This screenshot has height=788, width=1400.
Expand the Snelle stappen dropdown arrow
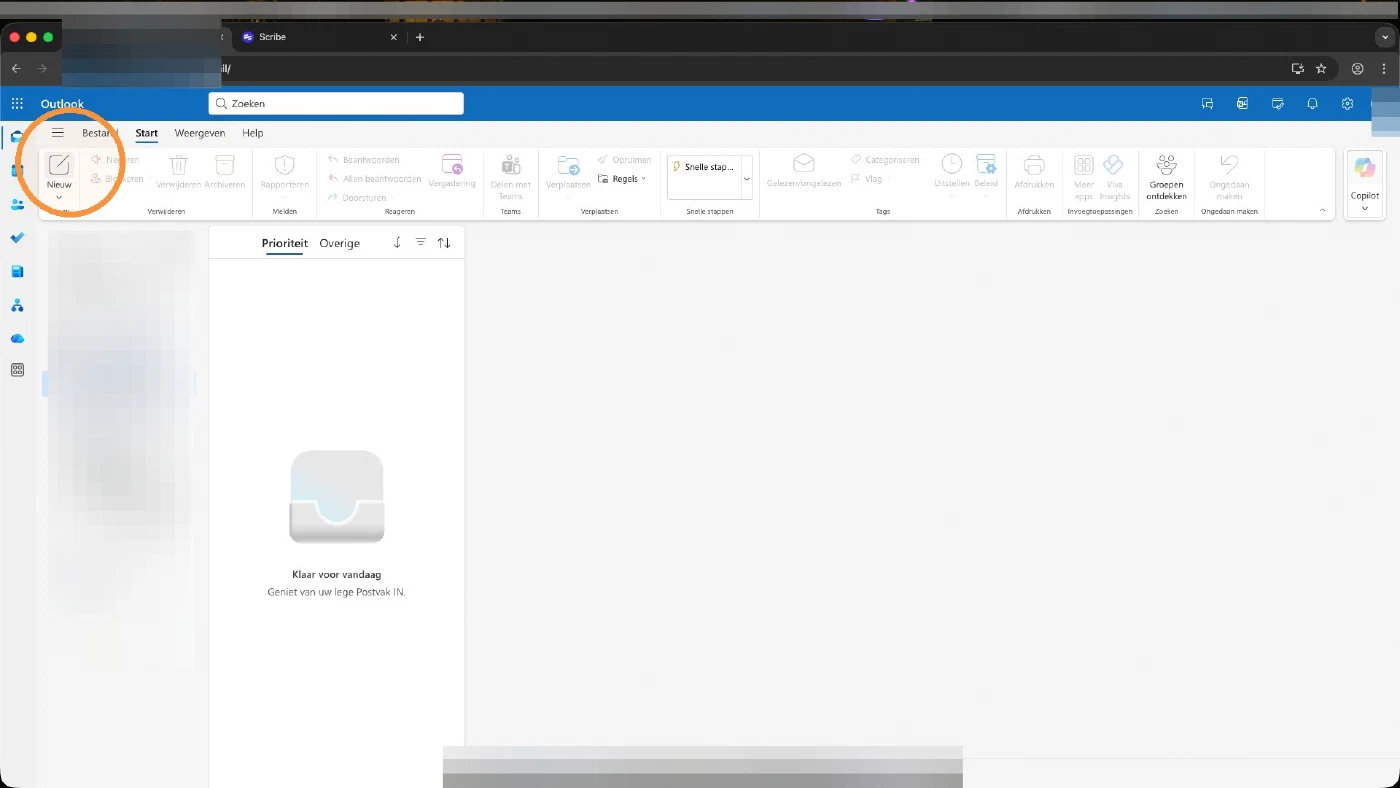[x=746, y=178]
